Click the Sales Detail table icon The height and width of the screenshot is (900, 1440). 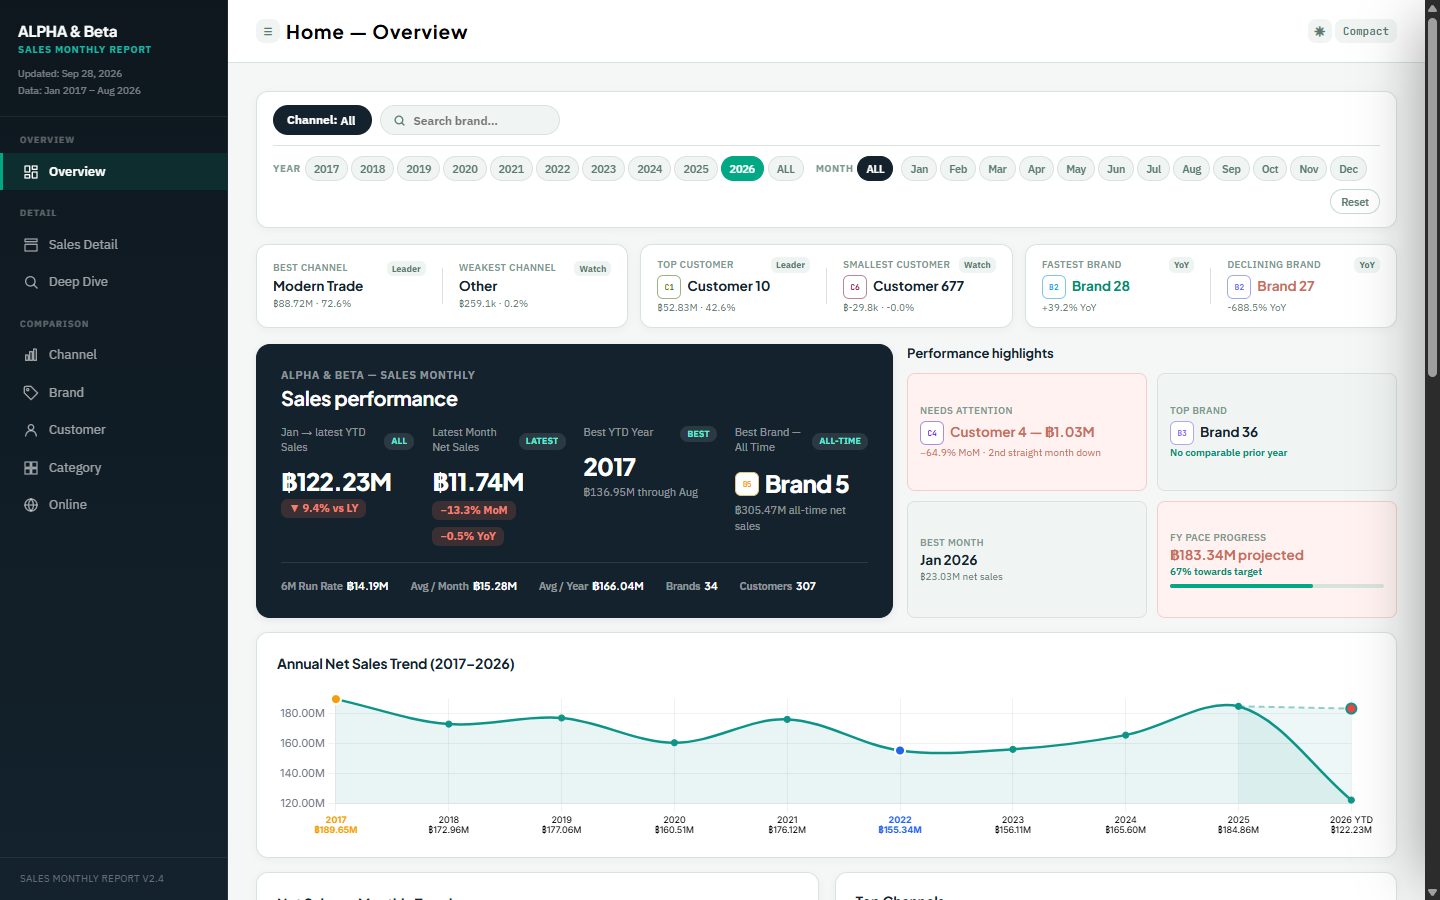(31, 245)
